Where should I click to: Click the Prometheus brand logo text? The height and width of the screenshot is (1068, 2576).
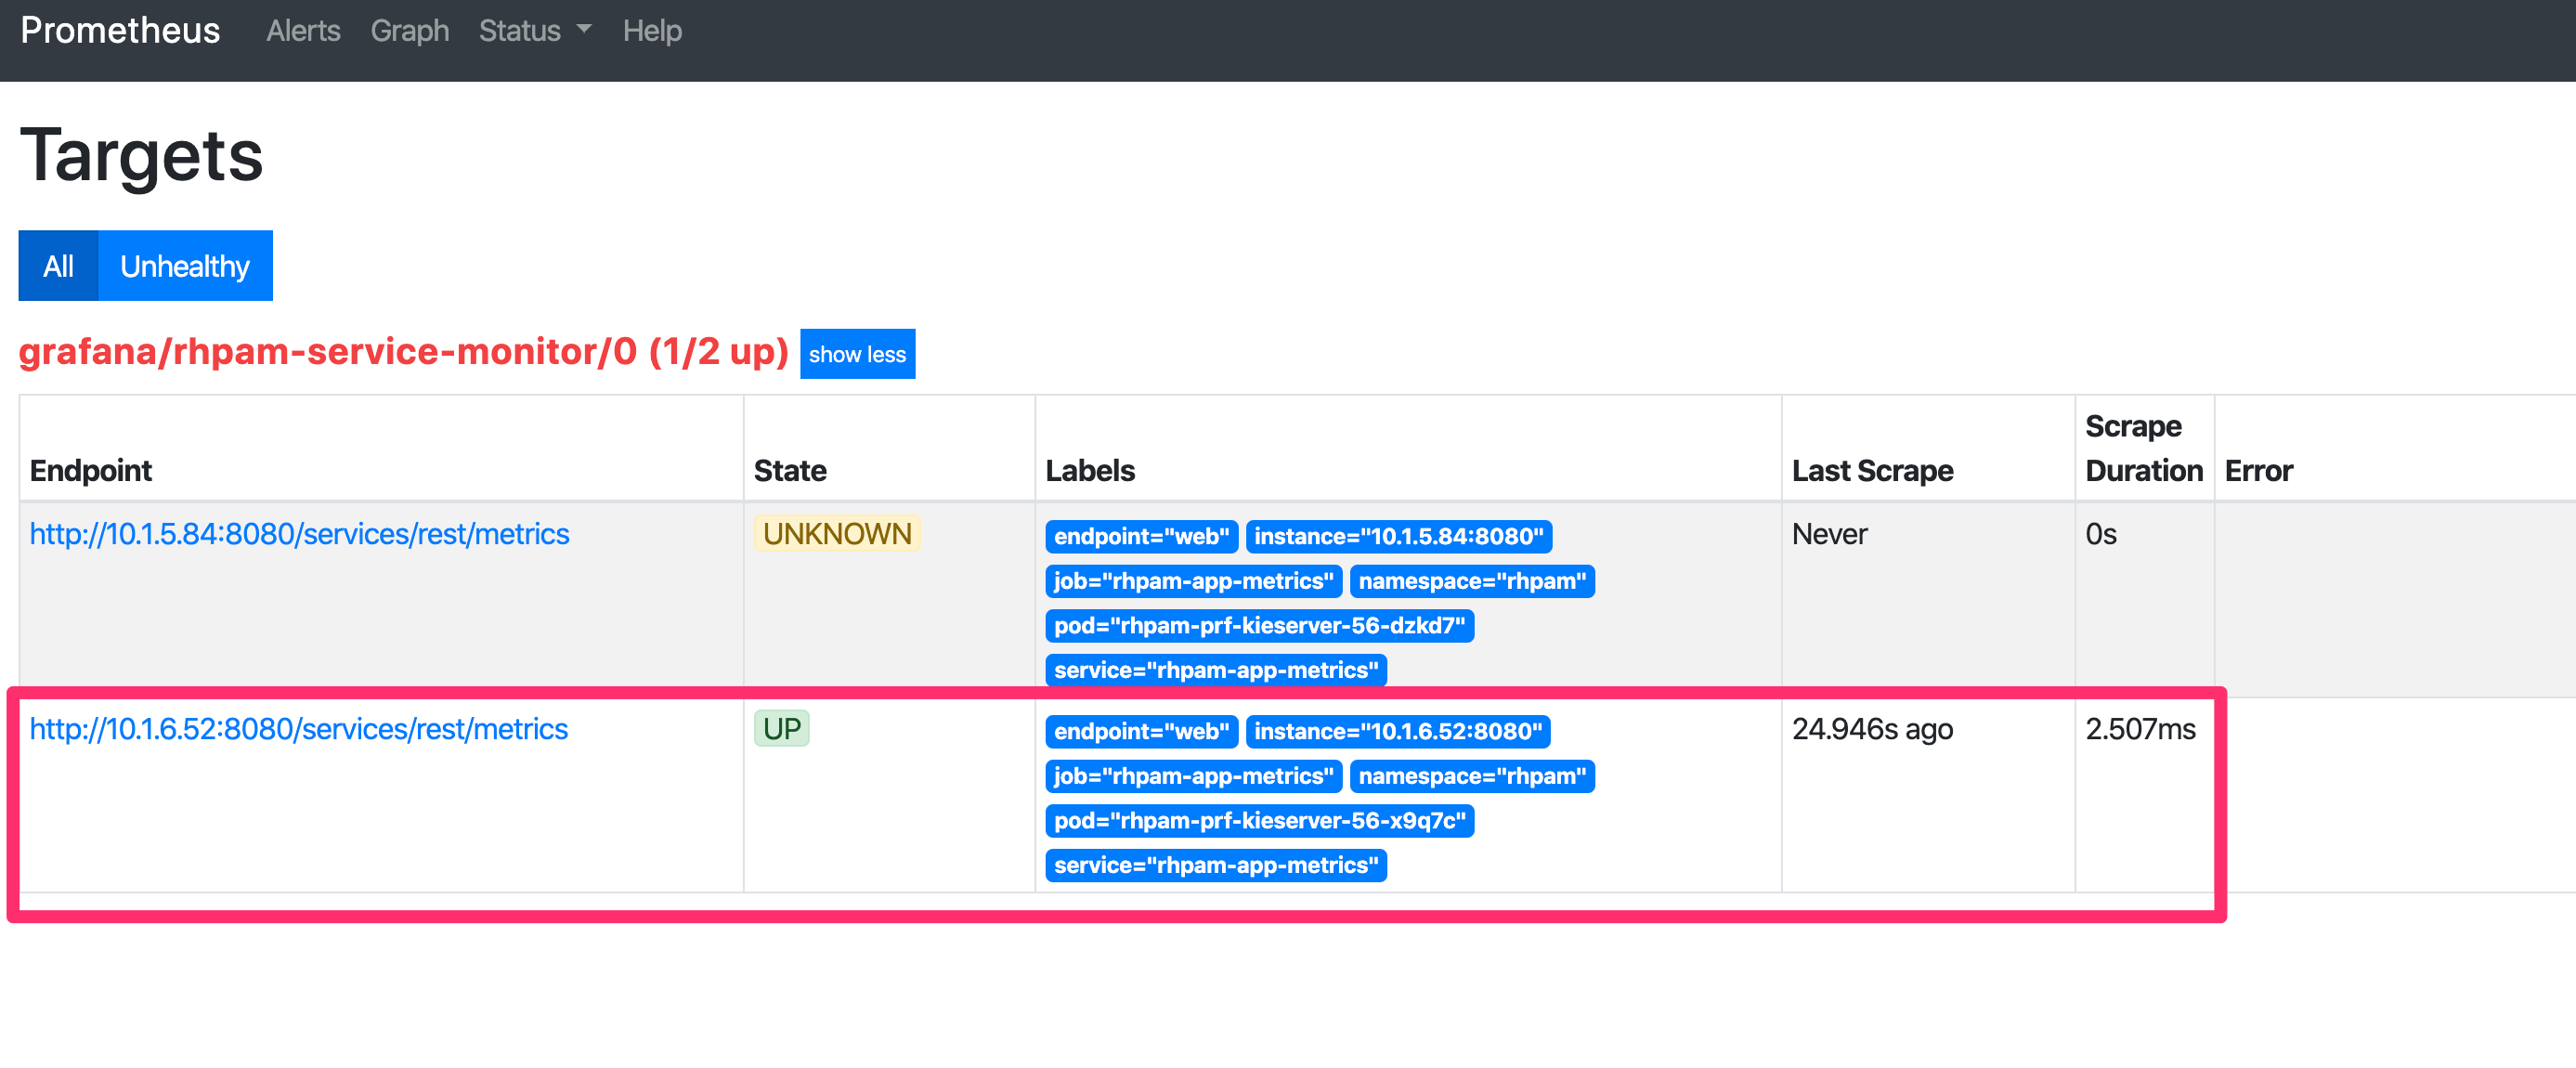[120, 31]
